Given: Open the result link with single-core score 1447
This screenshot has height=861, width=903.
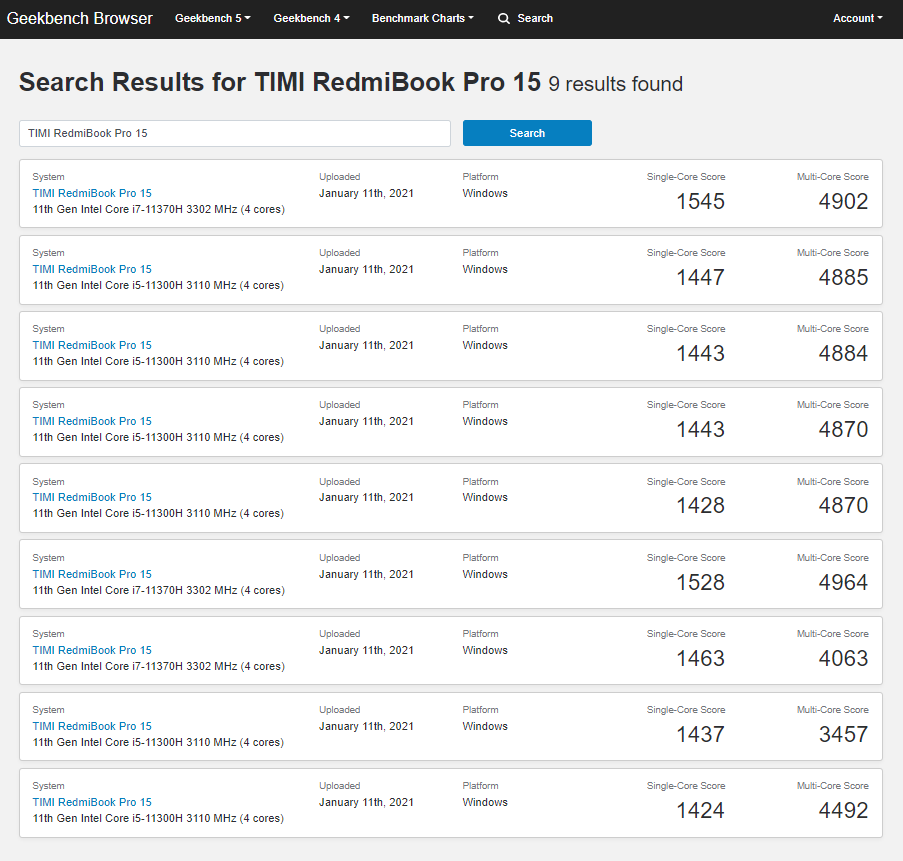Looking at the screenshot, I should (x=92, y=269).
